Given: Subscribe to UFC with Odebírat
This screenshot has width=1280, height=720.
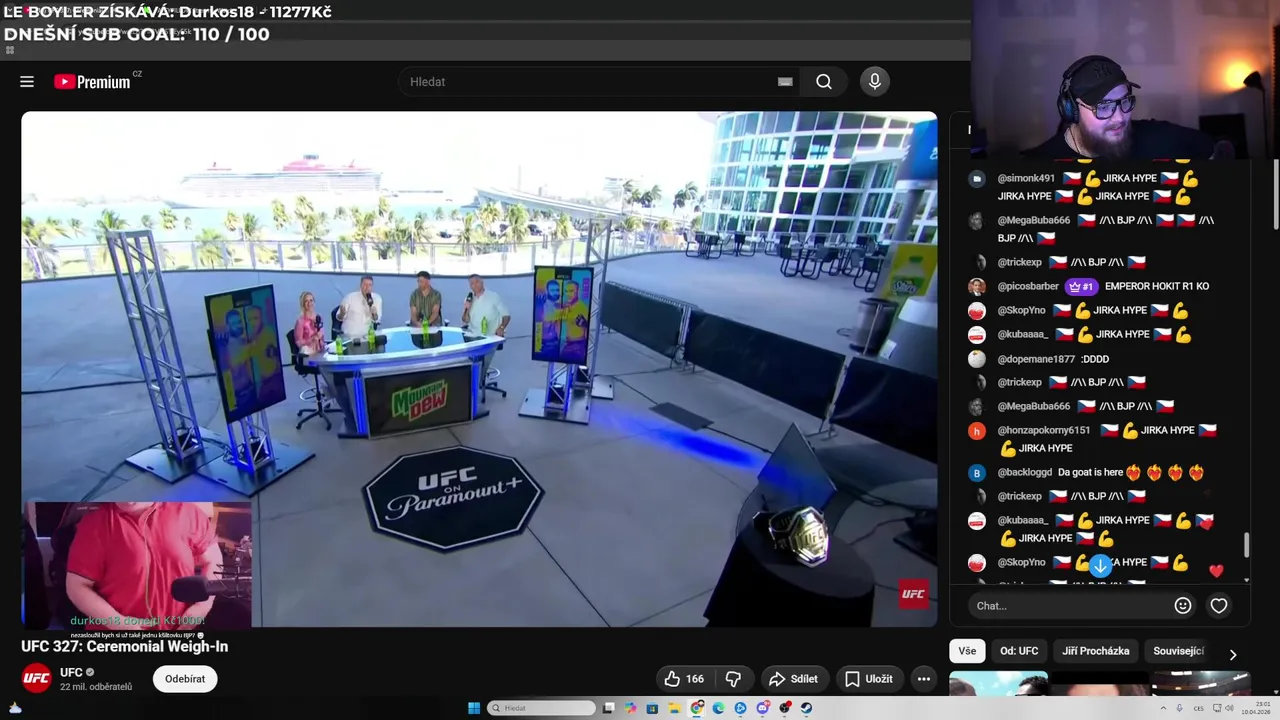Looking at the screenshot, I should [185, 679].
